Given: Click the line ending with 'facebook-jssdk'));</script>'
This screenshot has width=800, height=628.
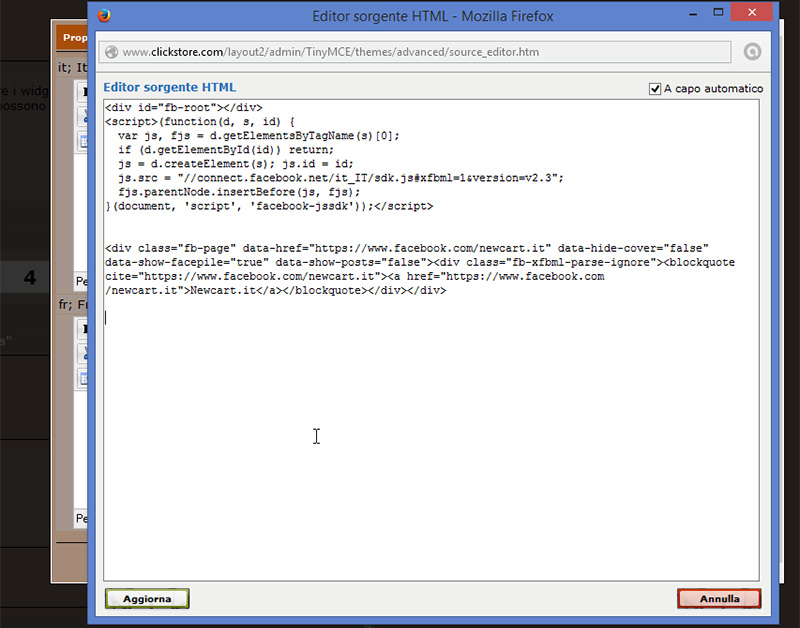Looking at the screenshot, I should (269, 206).
